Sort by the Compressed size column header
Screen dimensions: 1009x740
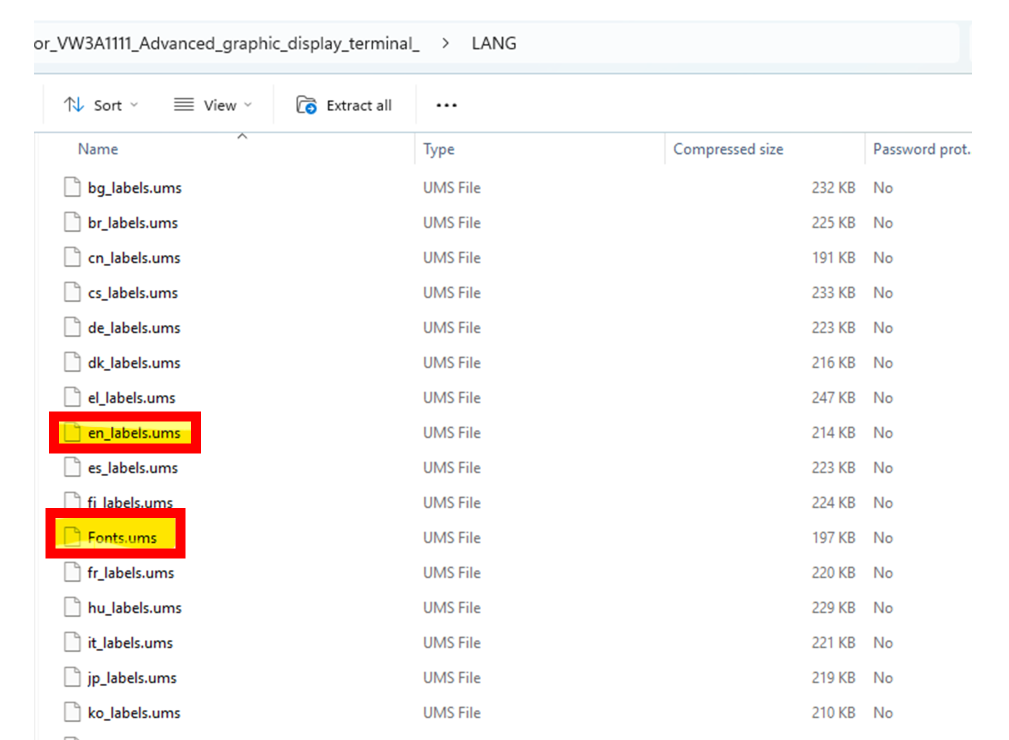(x=728, y=149)
